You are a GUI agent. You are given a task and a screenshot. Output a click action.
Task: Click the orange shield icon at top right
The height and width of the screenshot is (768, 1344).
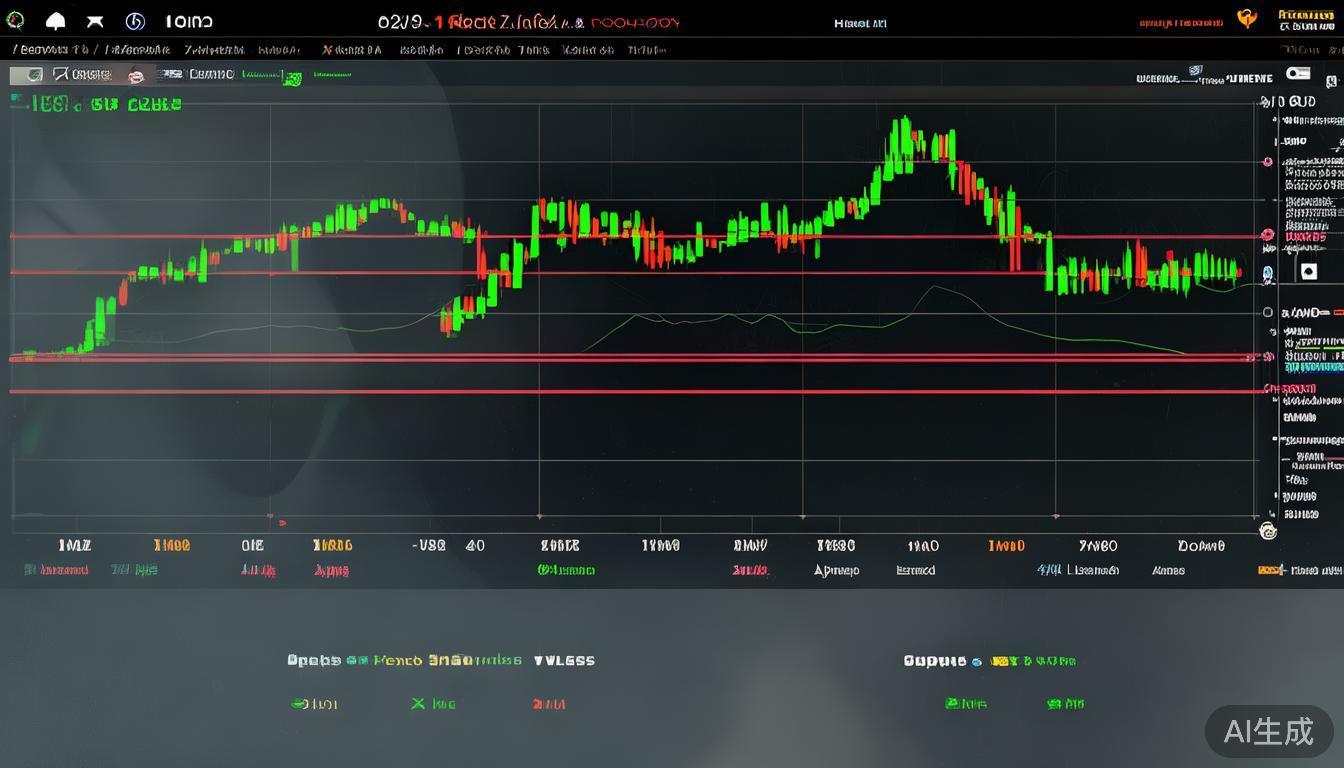tap(1246, 19)
